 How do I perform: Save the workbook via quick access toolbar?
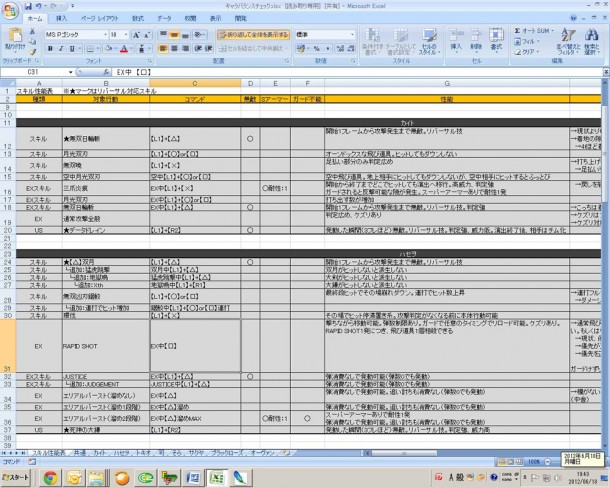click(28, 6)
